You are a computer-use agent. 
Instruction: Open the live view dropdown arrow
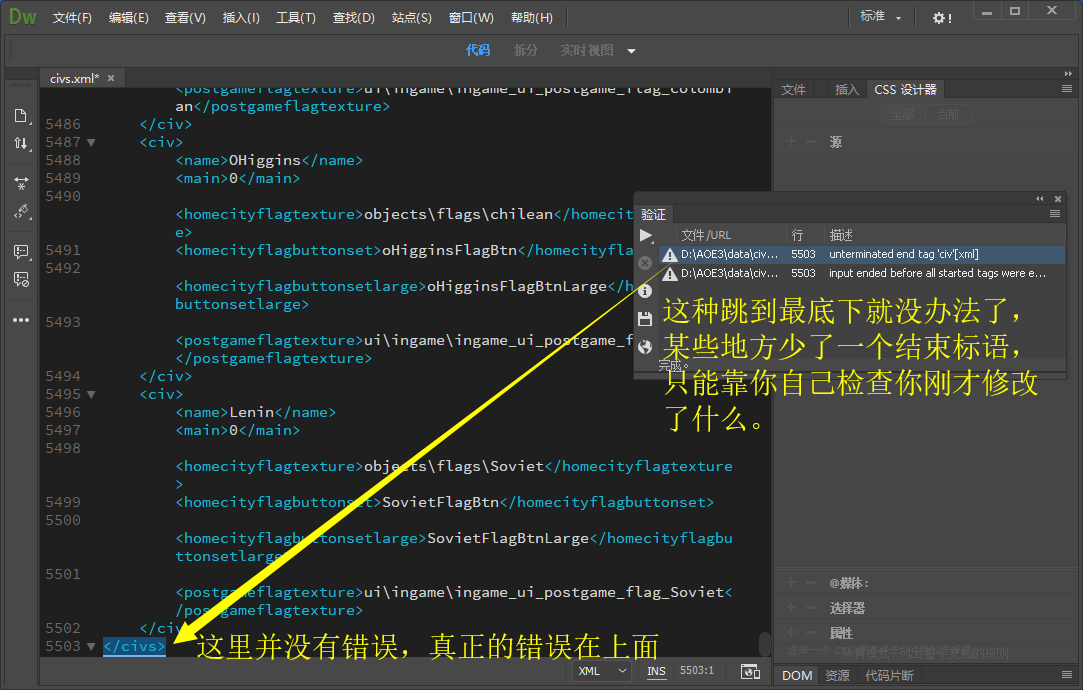click(x=631, y=51)
